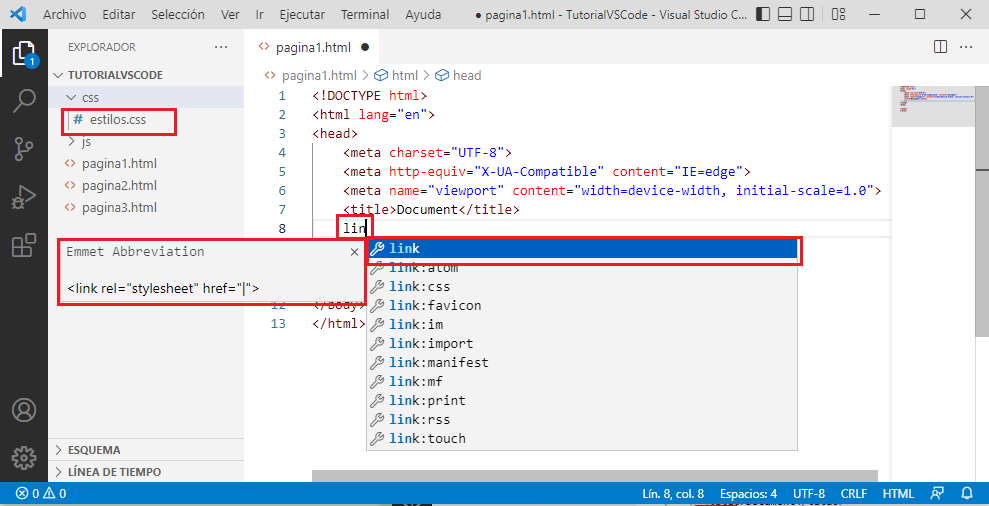The image size is (989, 506).
Task: Open the Extensions view
Action: [24, 245]
